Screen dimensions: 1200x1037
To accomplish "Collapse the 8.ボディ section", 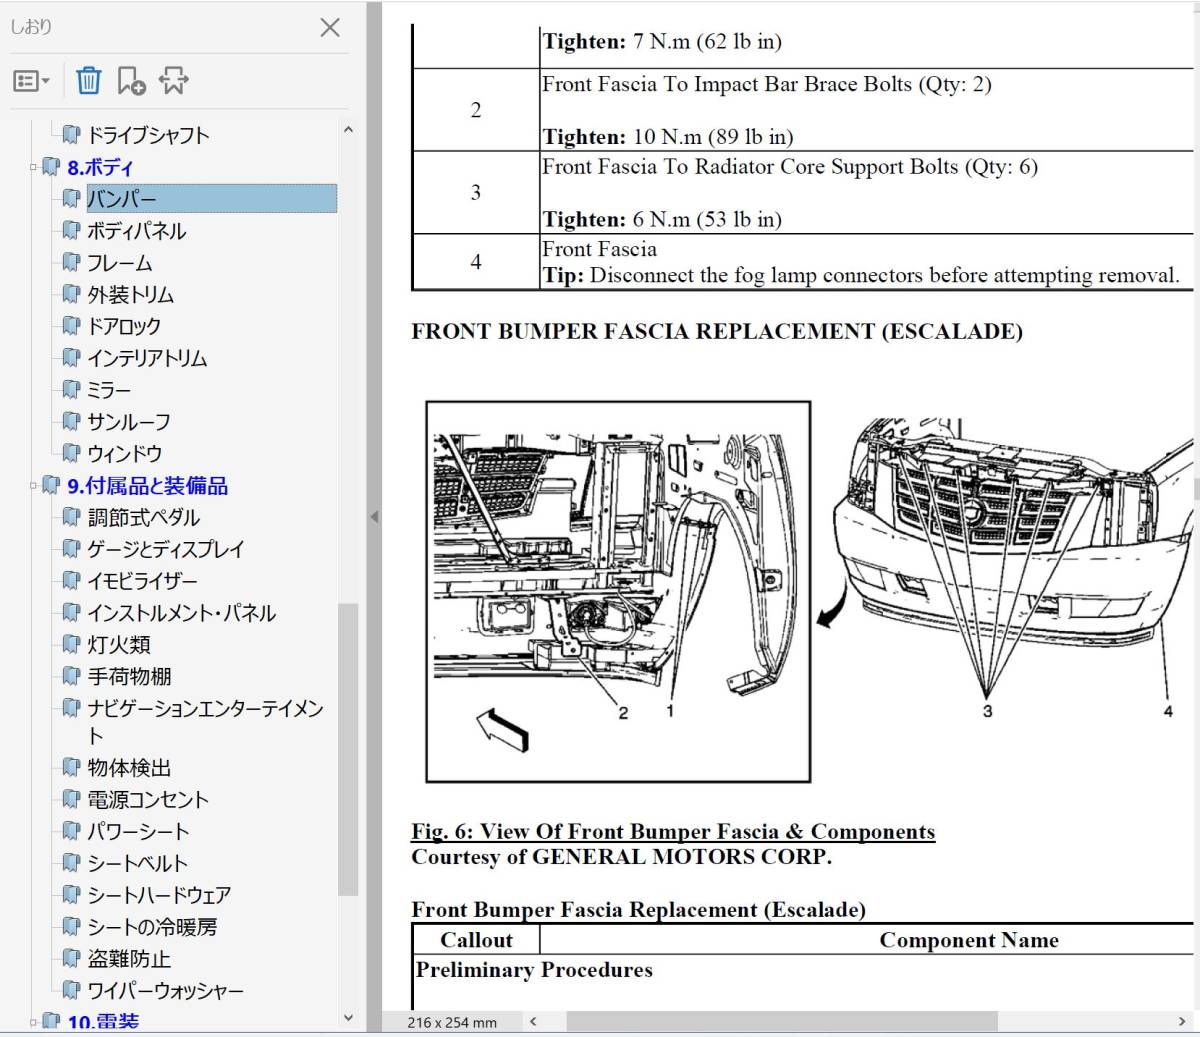I will [x=32, y=167].
